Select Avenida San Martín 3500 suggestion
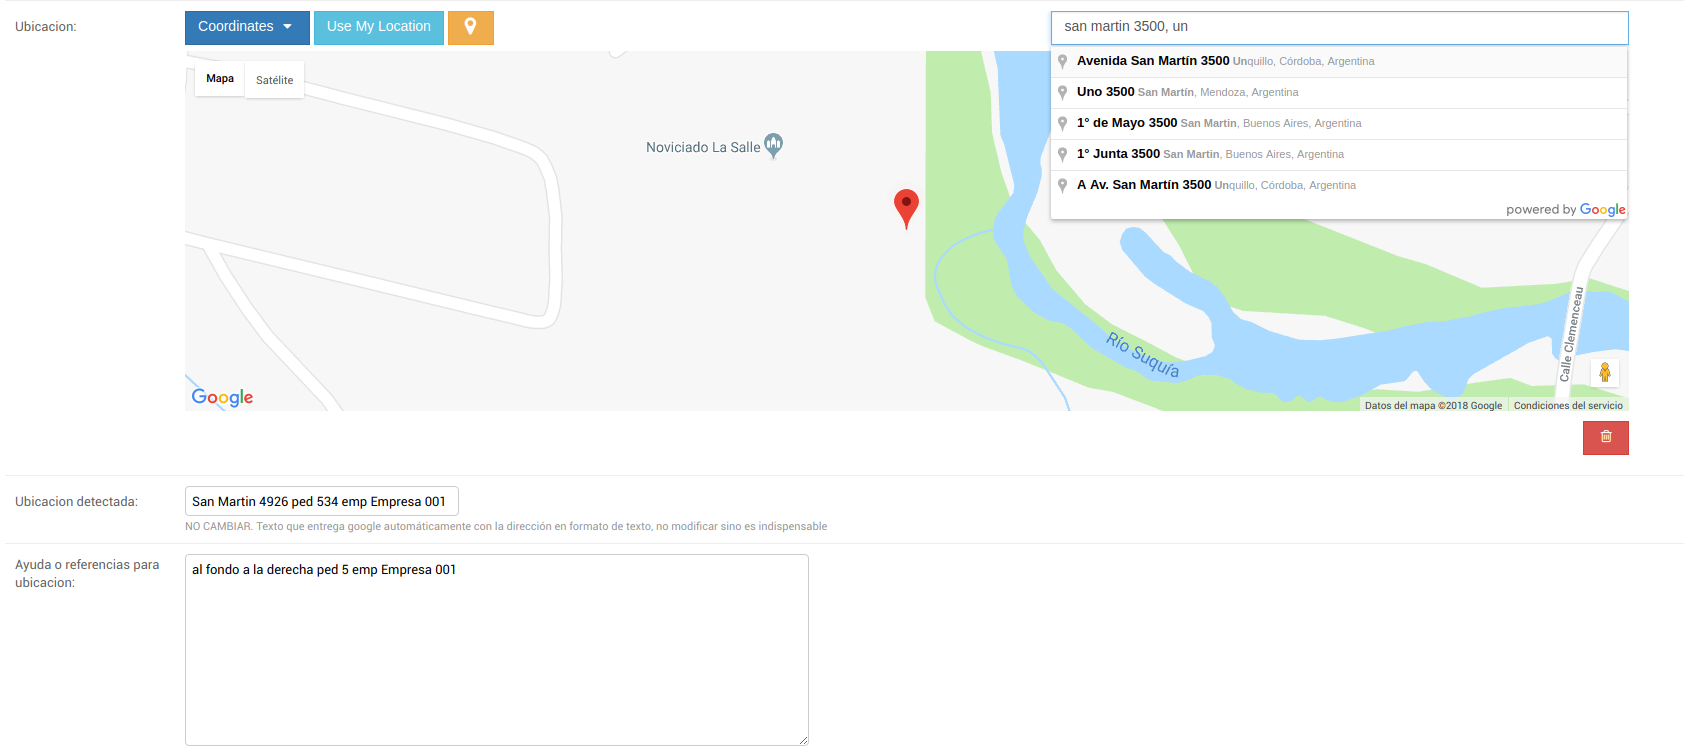The image size is (1684, 755). pos(1339,61)
